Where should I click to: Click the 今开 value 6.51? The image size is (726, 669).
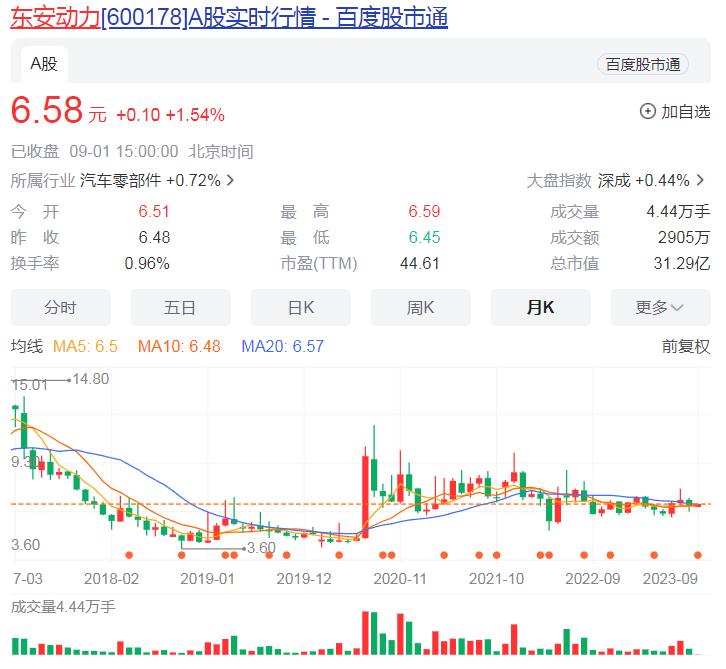click(154, 212)
